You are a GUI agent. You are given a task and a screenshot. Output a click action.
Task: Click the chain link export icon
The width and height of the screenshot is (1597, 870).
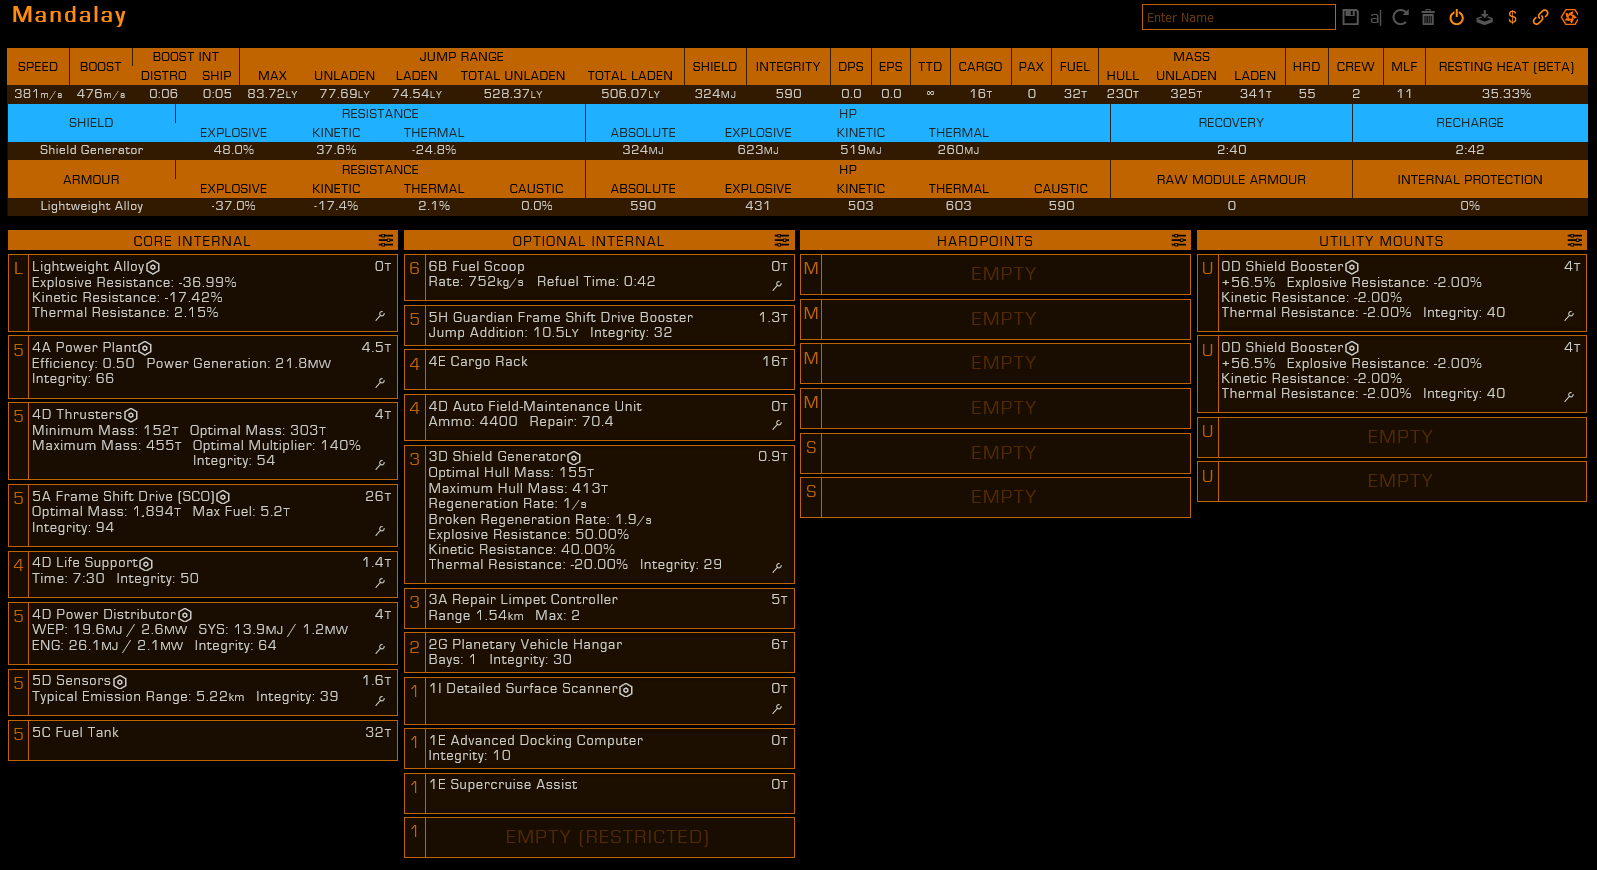[x=1541, y=17]
